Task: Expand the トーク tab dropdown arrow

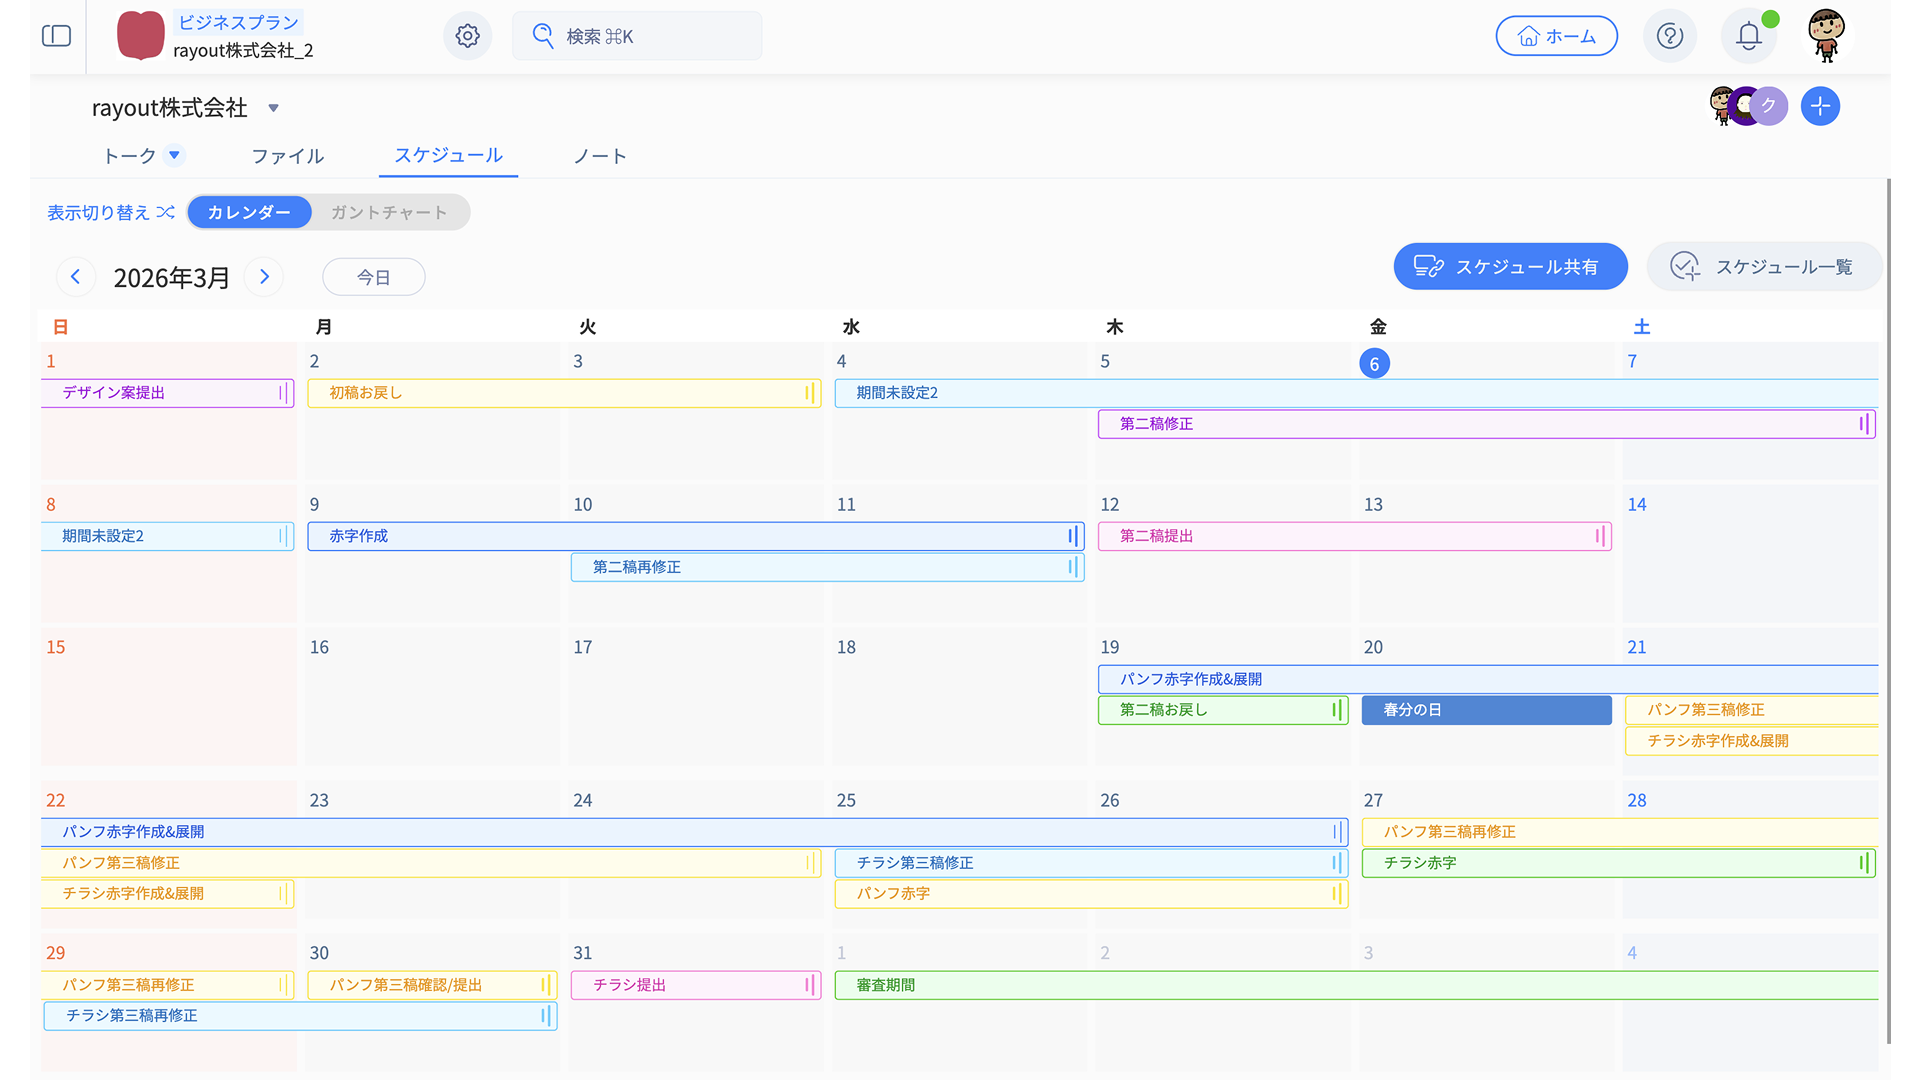Action: pyautogui.click(x=174, y=155)
